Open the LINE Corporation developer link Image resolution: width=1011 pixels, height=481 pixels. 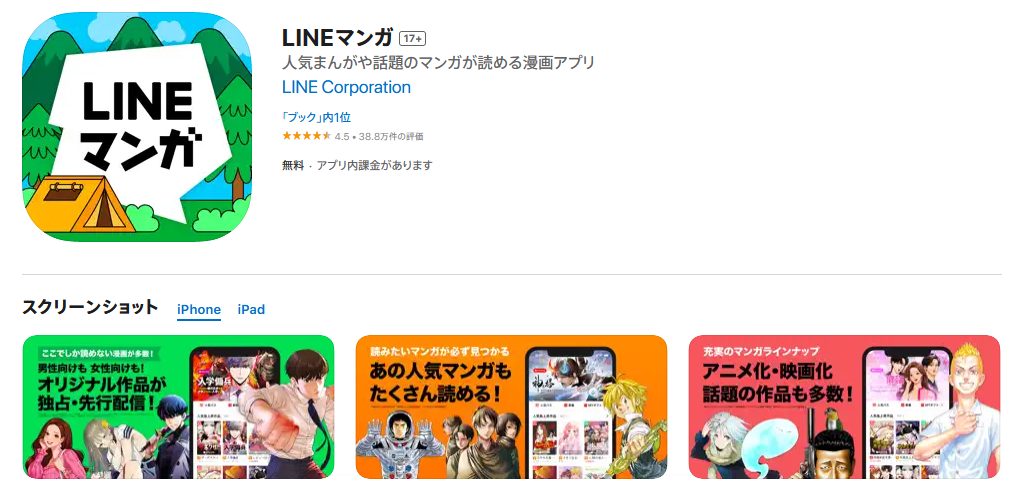346,87
